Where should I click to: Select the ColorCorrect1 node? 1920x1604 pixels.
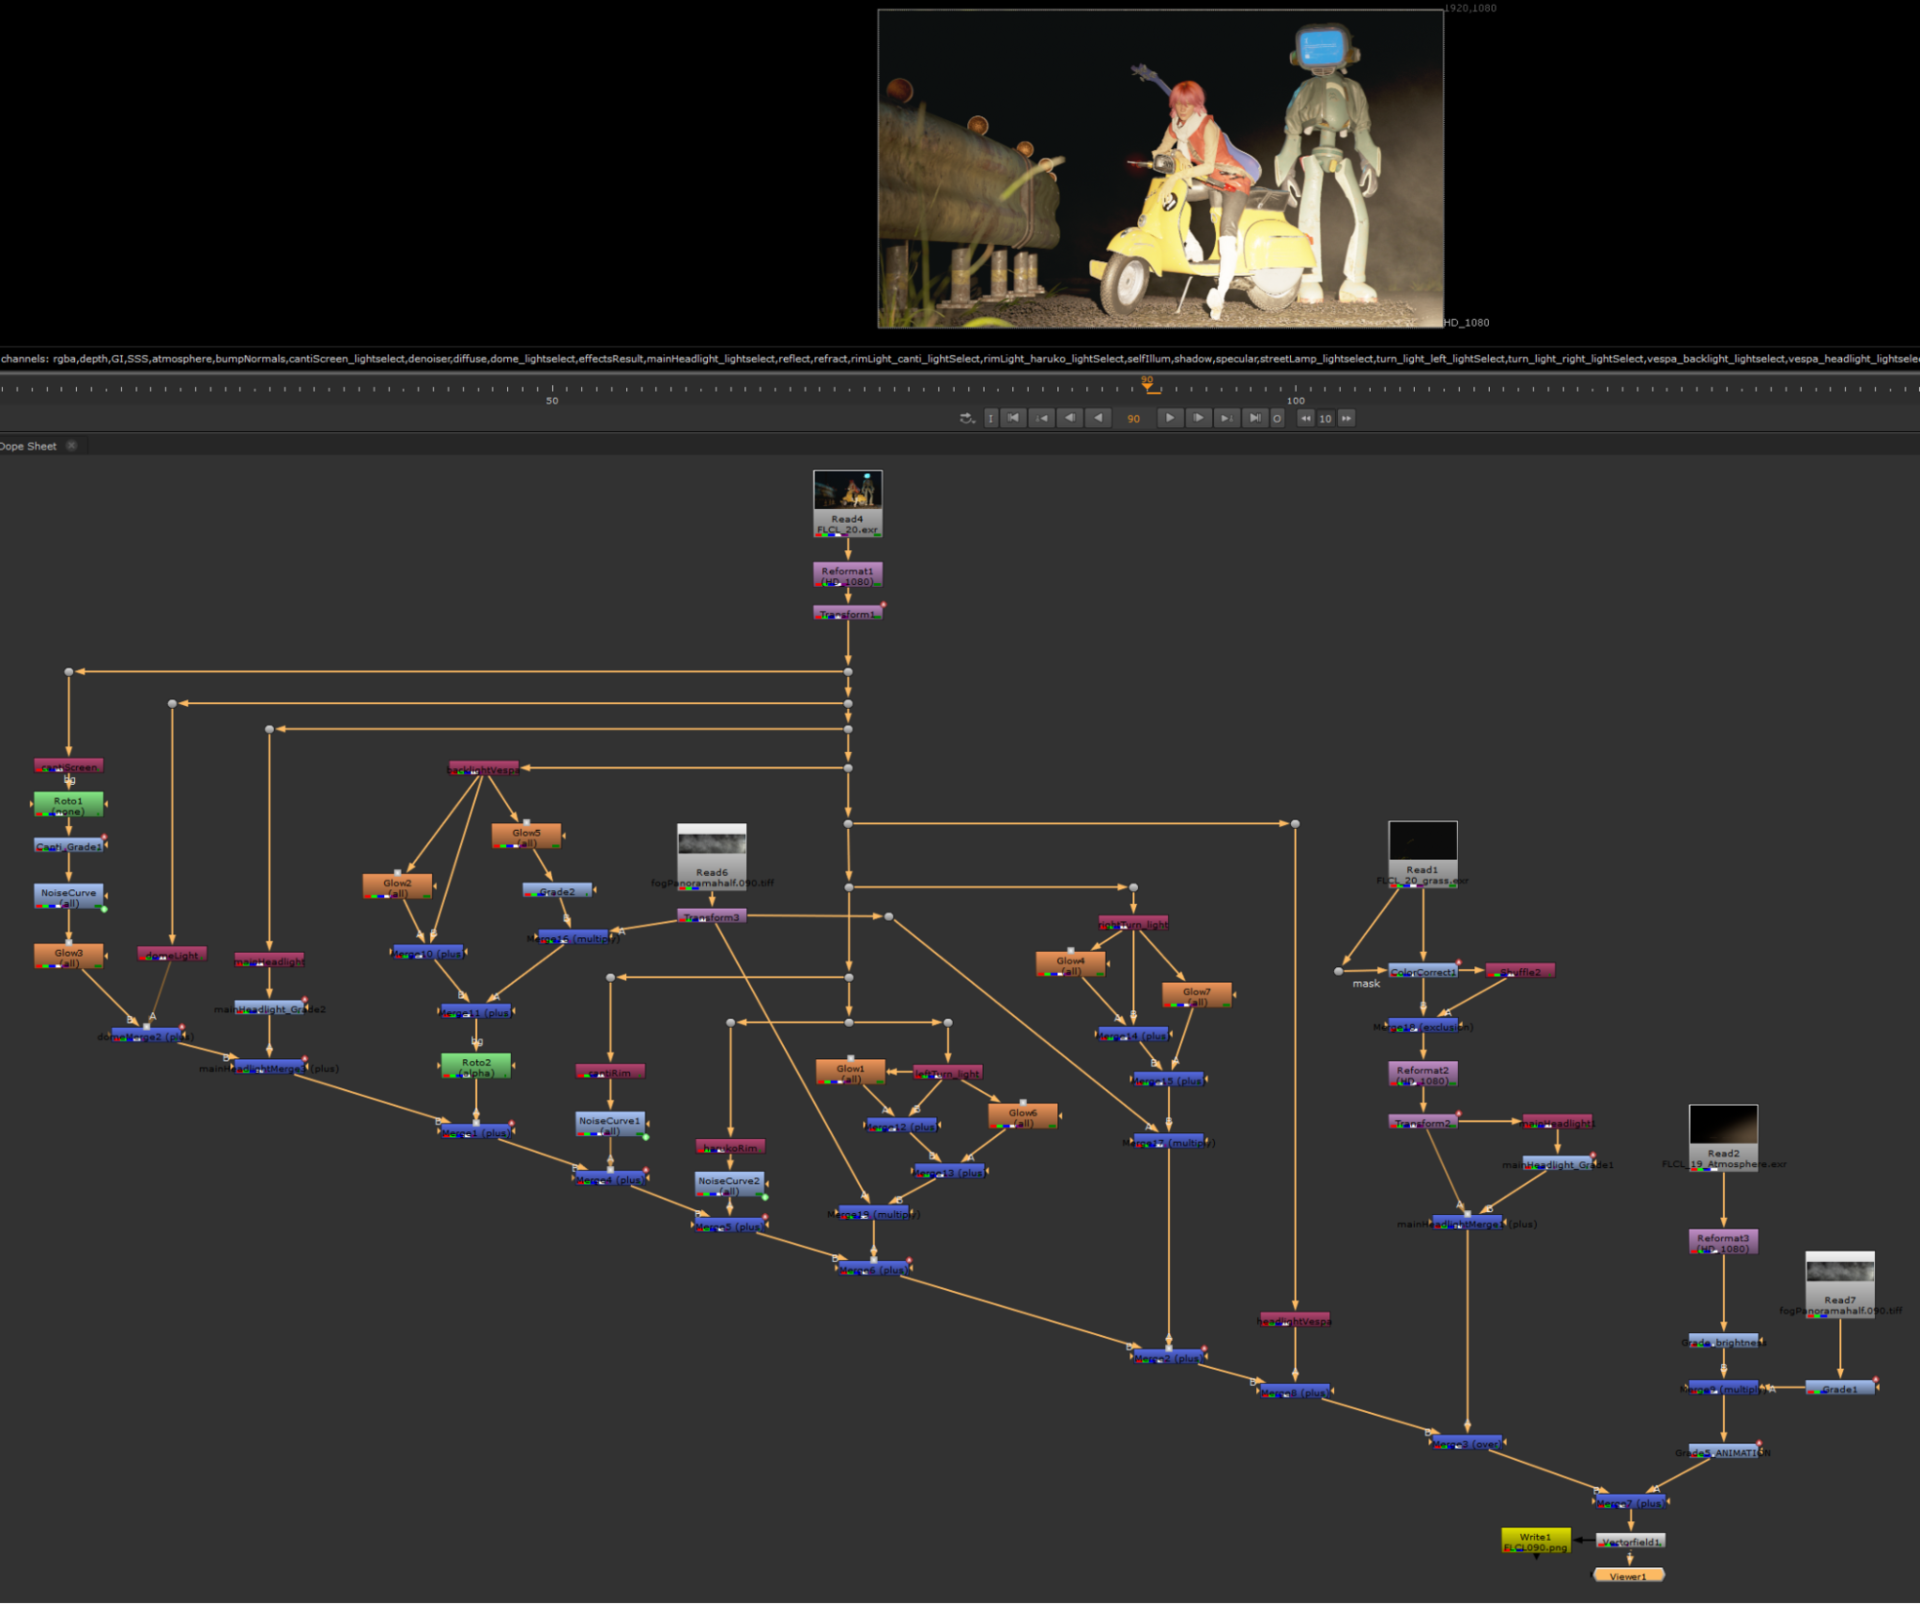coord(1423,971)
